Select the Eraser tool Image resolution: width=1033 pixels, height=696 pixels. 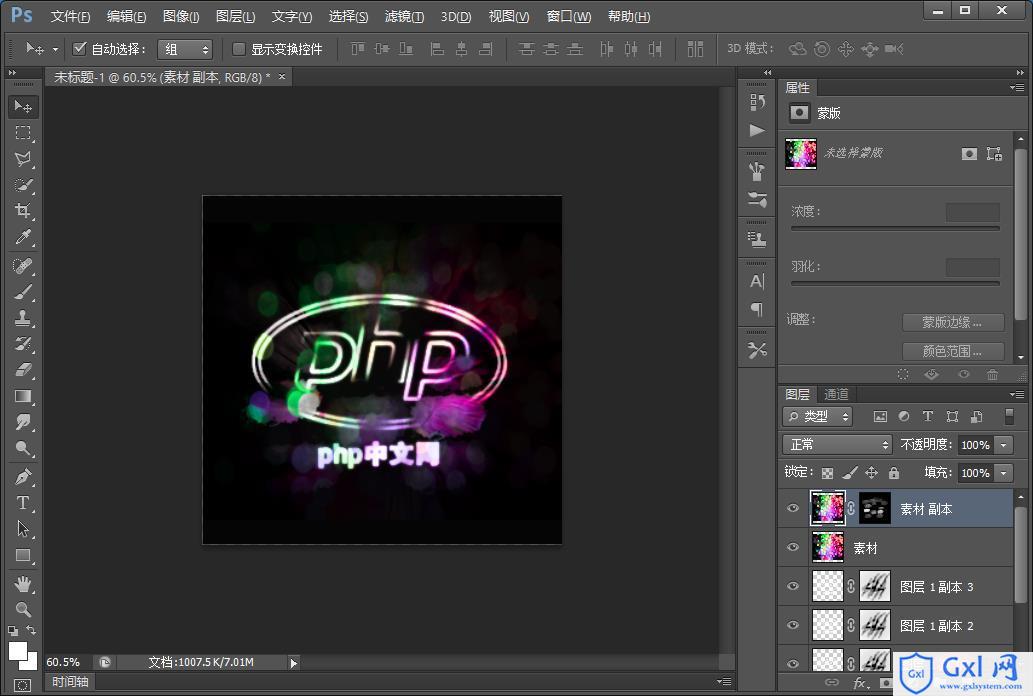(x=23, y=370)
